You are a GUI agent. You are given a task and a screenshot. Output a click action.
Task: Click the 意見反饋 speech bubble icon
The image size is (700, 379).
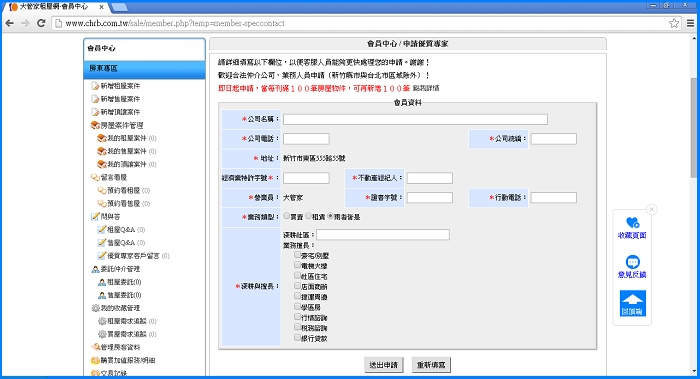click(633, 262)
